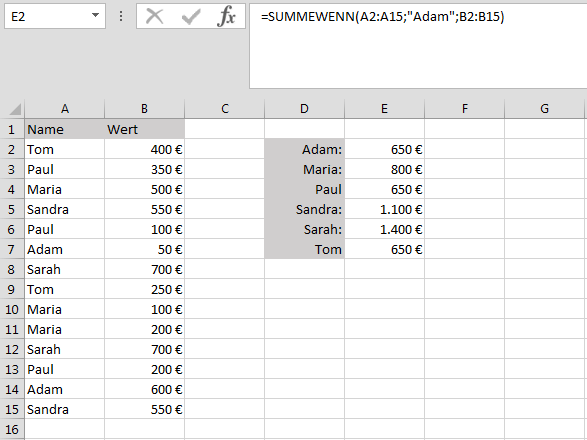Click cell A14 containing 'Adam'
The width and height of the screenshot is (587, 440).
pyautogui.click(x=65, y=389)
